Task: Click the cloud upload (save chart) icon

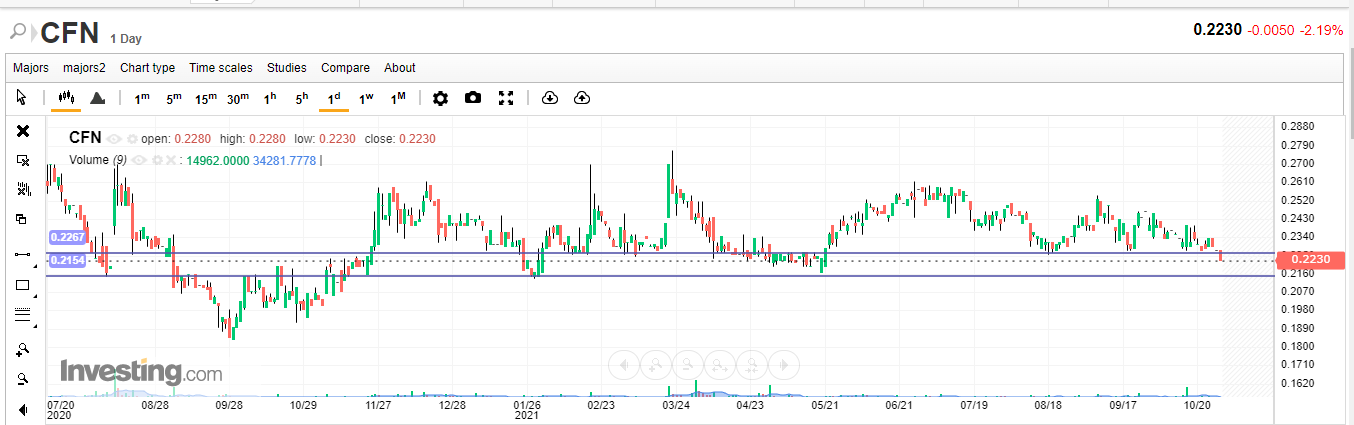Action: (x=582, y=98)
